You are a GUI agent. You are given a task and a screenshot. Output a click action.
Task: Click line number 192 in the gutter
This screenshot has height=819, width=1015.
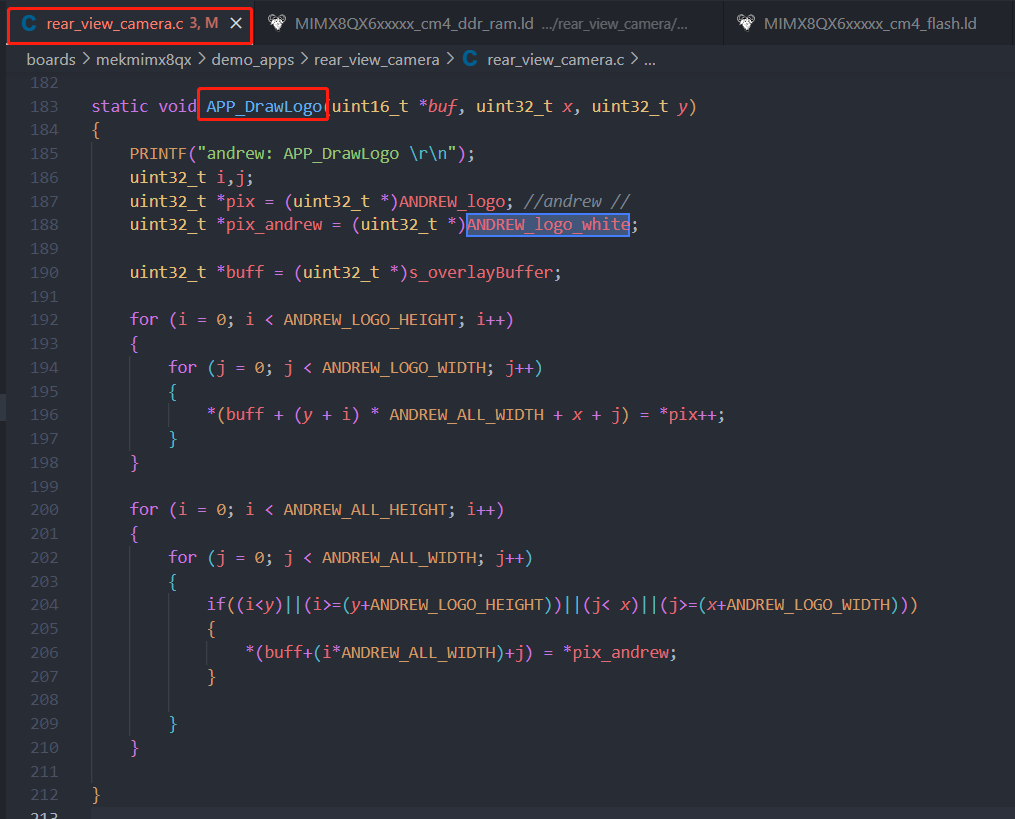[x=44, y=320]
